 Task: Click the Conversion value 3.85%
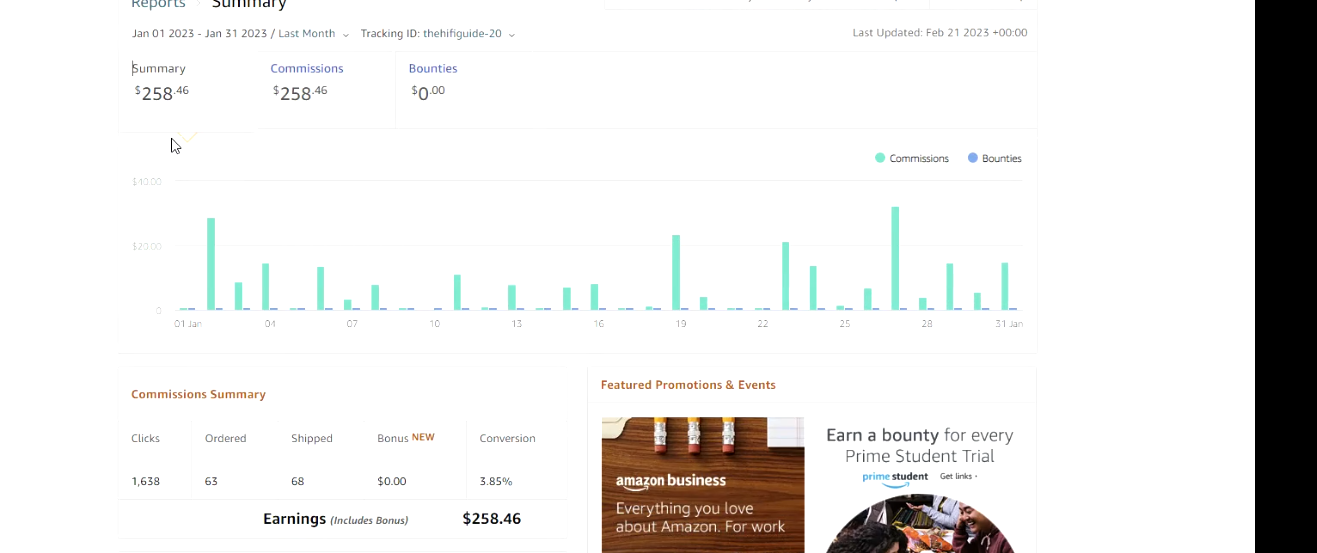pos(496,481)
